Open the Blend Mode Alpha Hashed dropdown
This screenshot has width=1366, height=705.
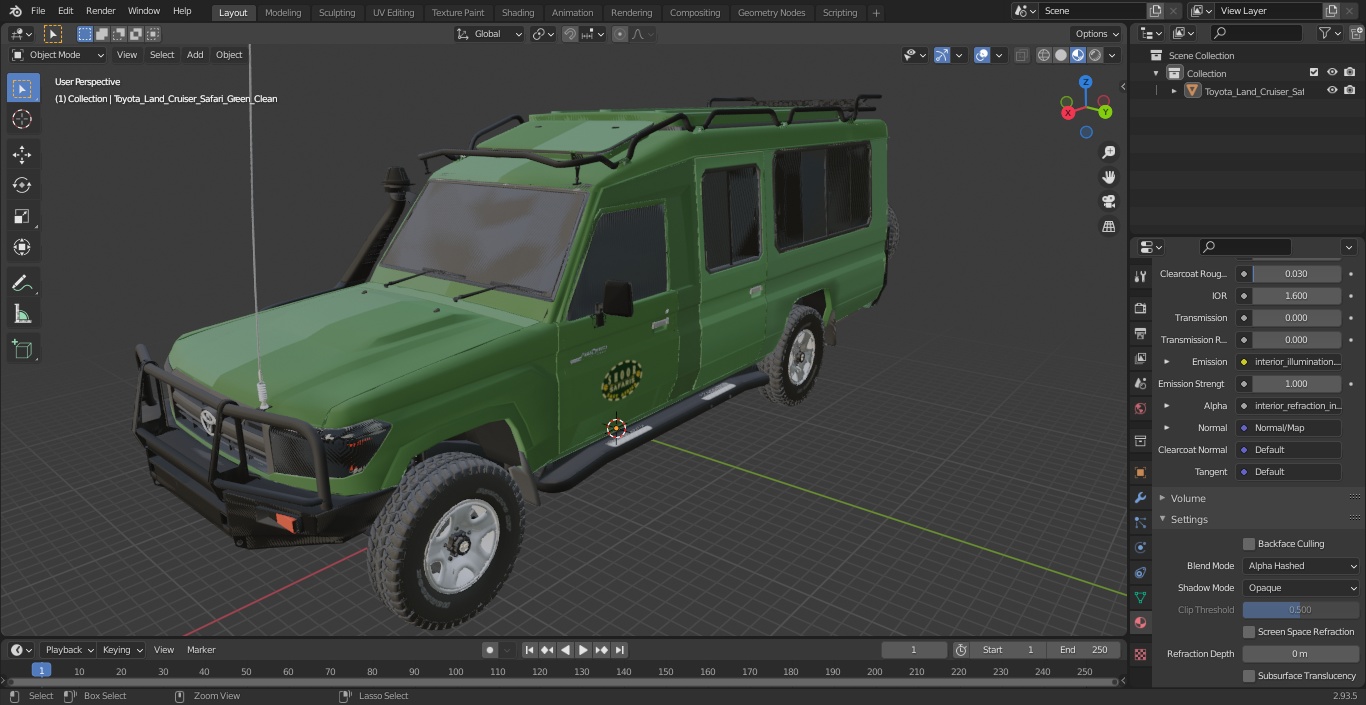1301,566
